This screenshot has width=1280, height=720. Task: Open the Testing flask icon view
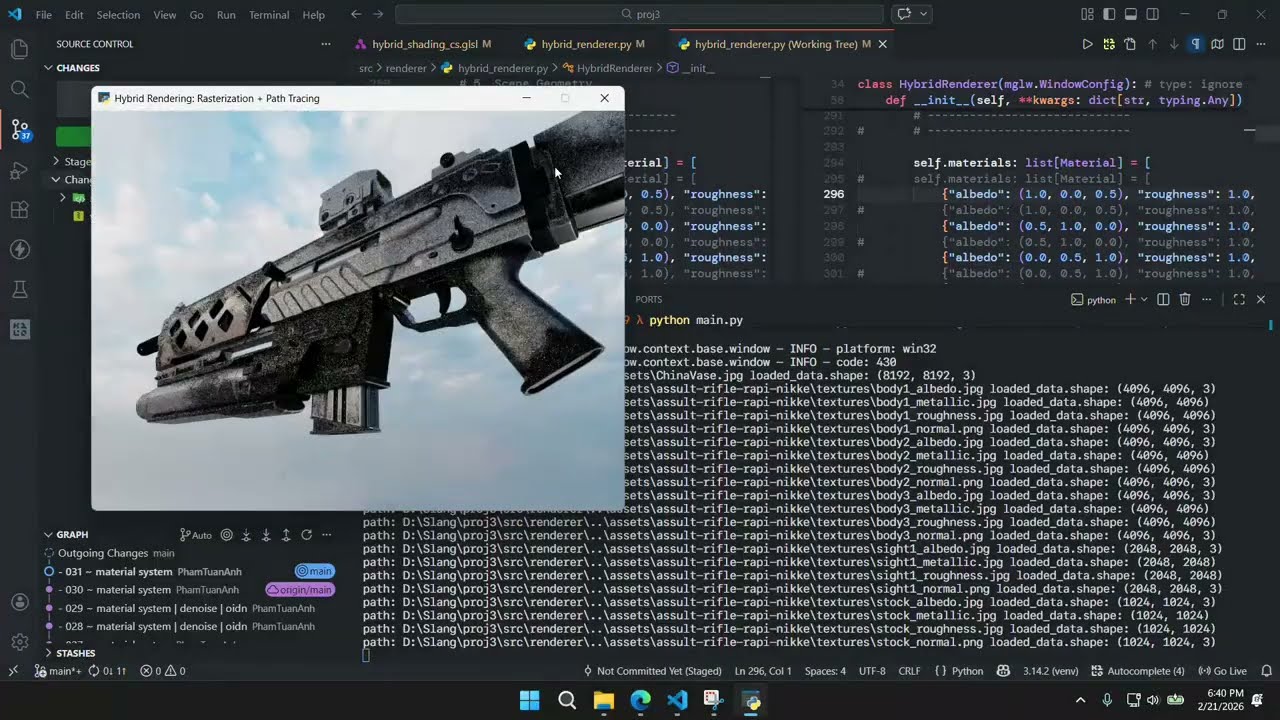(x=19, y=290)
